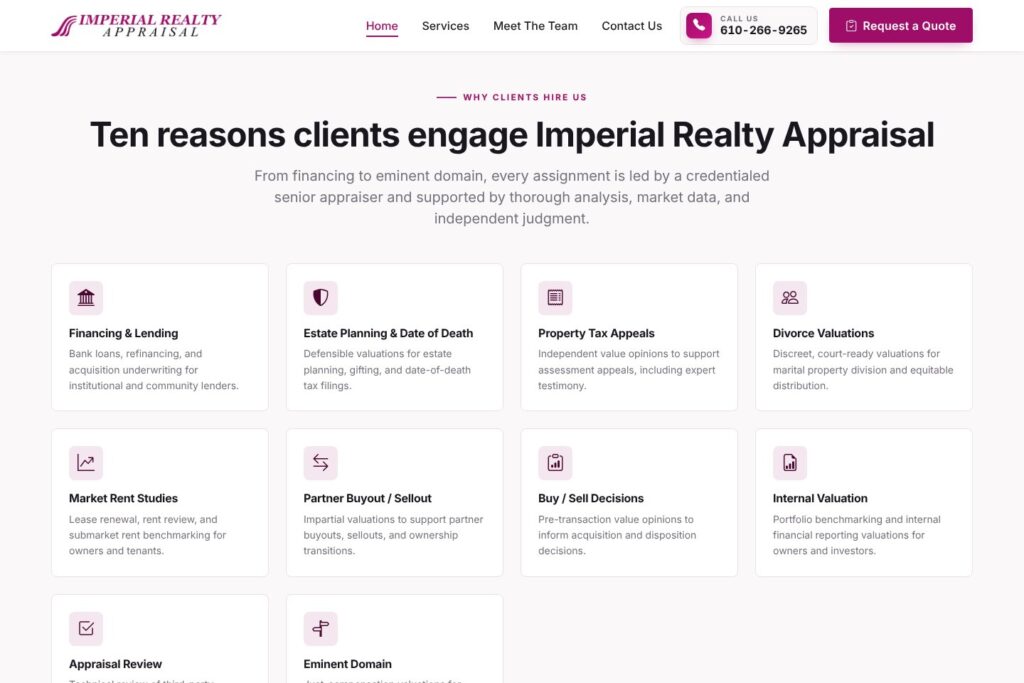
Task: Click the document icon for Property Tax Appeals
Action: [x=555, y=298]
